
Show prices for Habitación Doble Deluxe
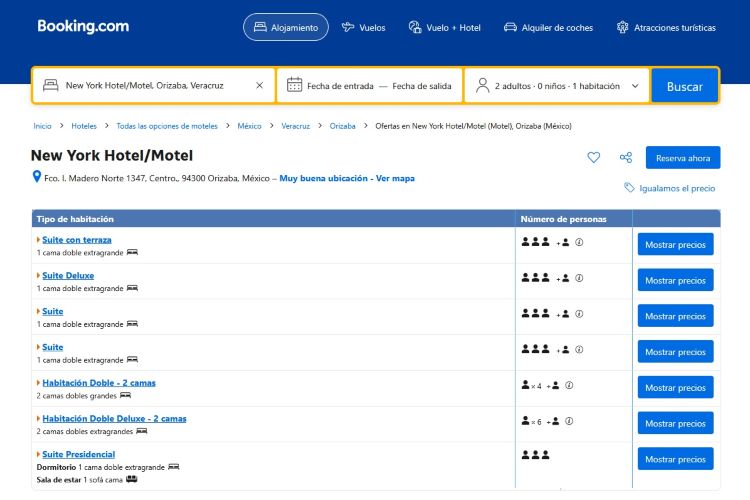(x=675, y=423)
